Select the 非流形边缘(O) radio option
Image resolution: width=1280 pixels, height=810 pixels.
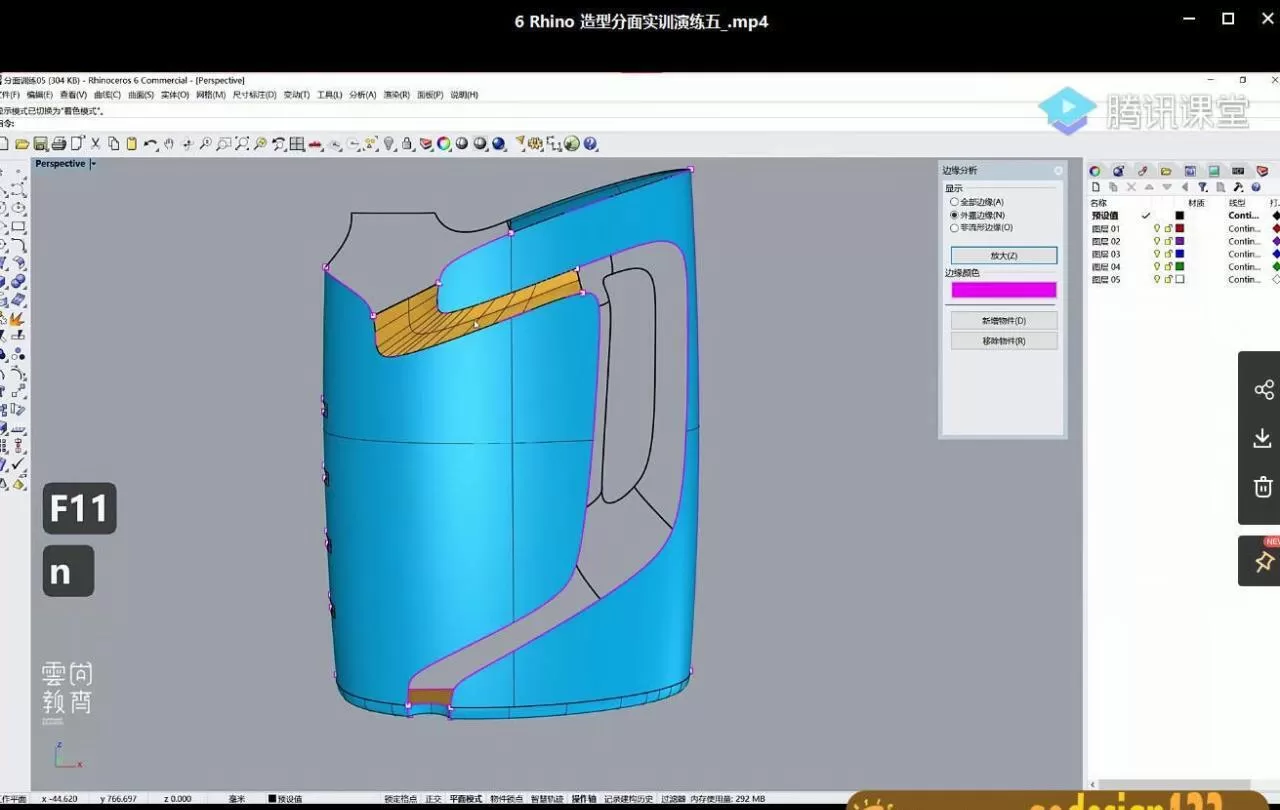click(954, 227)
